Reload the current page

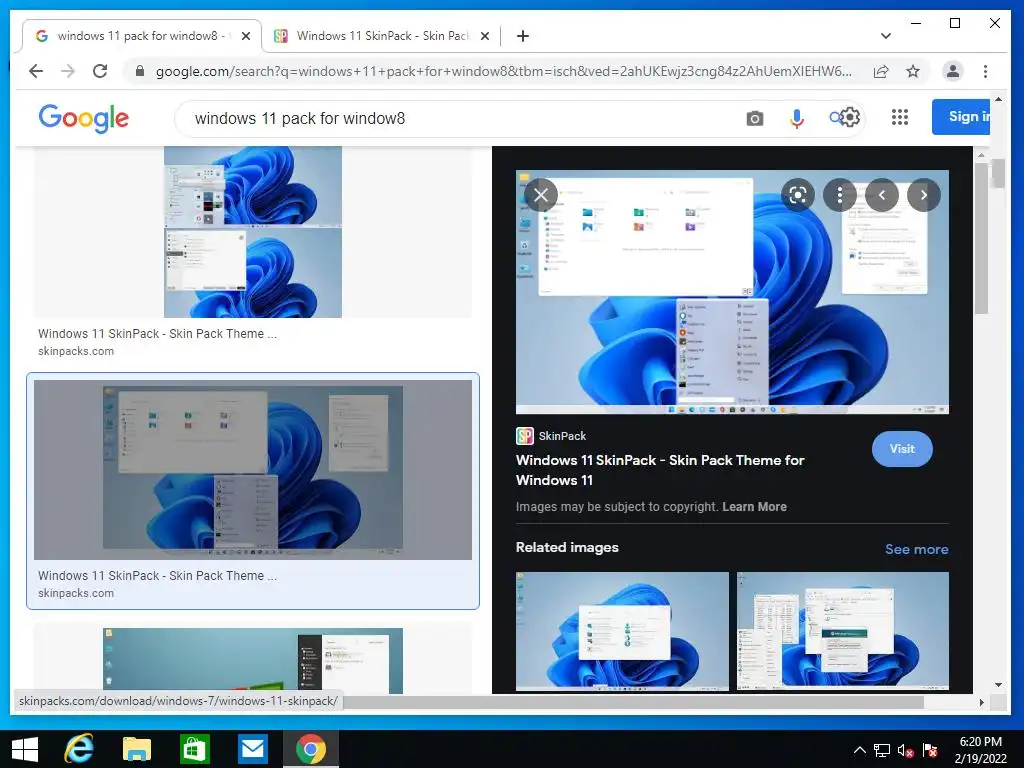[x=100, y=71]
